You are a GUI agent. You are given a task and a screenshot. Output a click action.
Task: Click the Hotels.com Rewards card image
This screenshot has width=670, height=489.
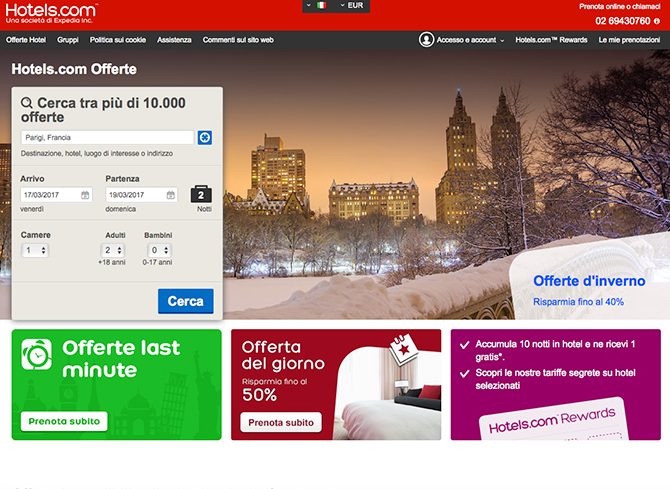click(553, 420)
